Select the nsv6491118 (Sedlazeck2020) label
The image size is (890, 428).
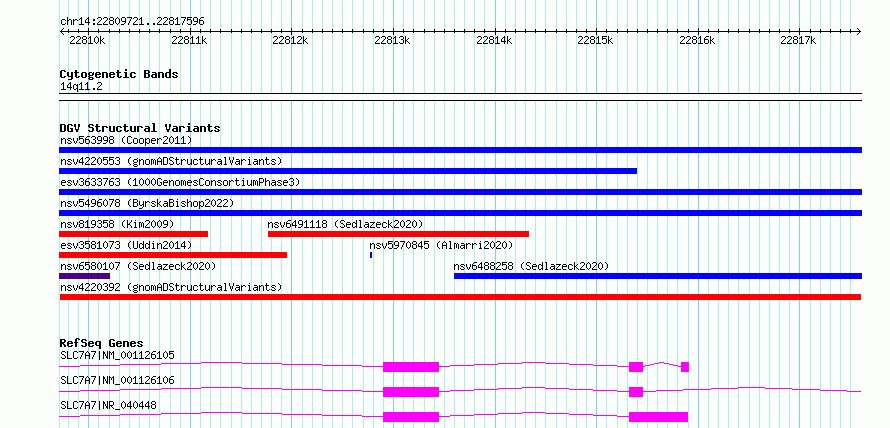coord(346,224)
